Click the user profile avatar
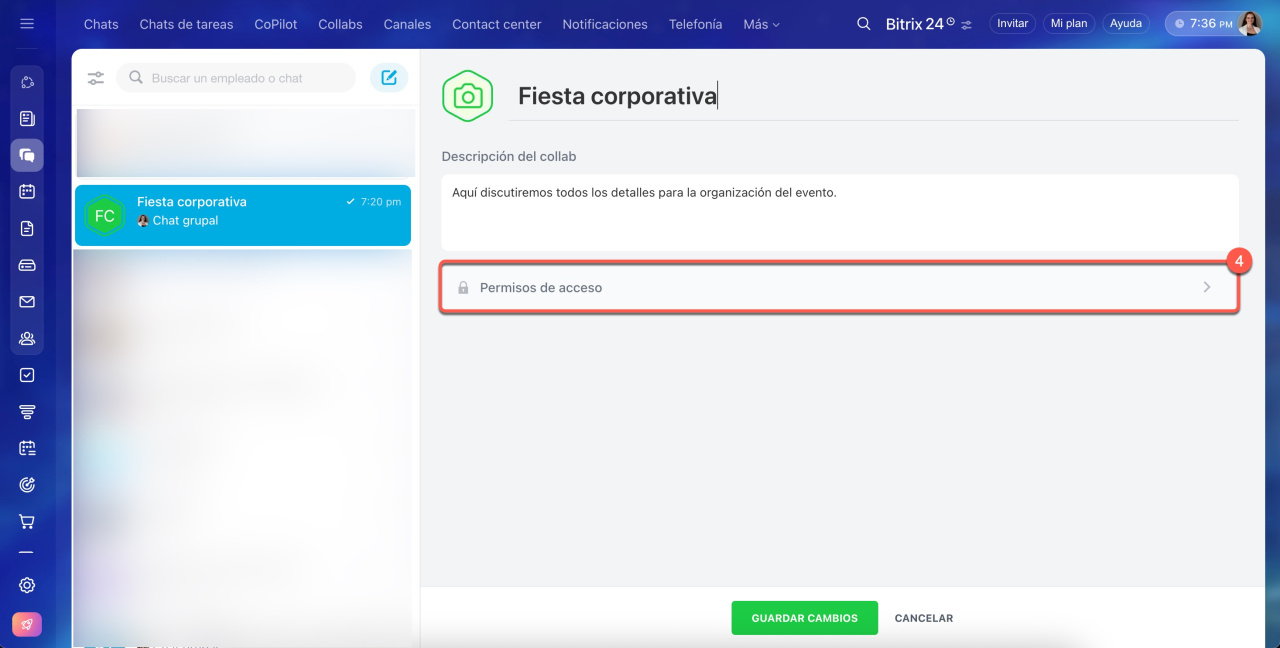Viewport: 1280px width, 648px height. pyautogui.click(x=1250, y=24)
